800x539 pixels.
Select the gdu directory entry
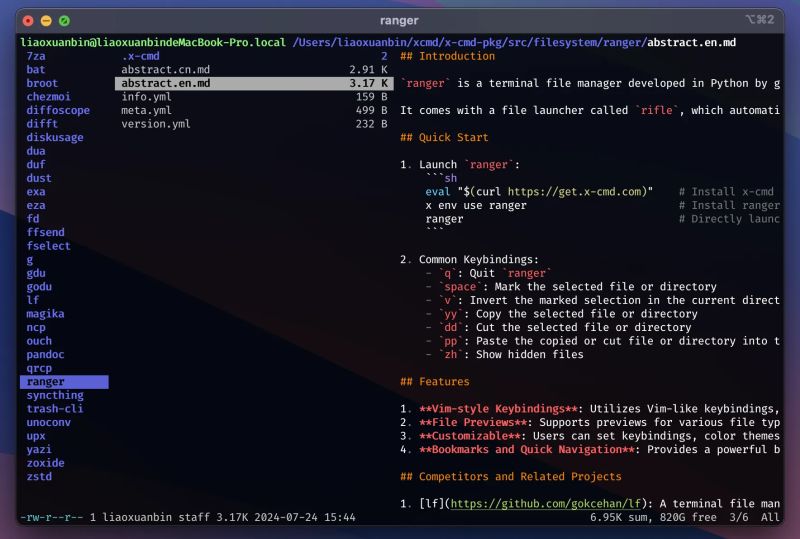pos(36,273)
